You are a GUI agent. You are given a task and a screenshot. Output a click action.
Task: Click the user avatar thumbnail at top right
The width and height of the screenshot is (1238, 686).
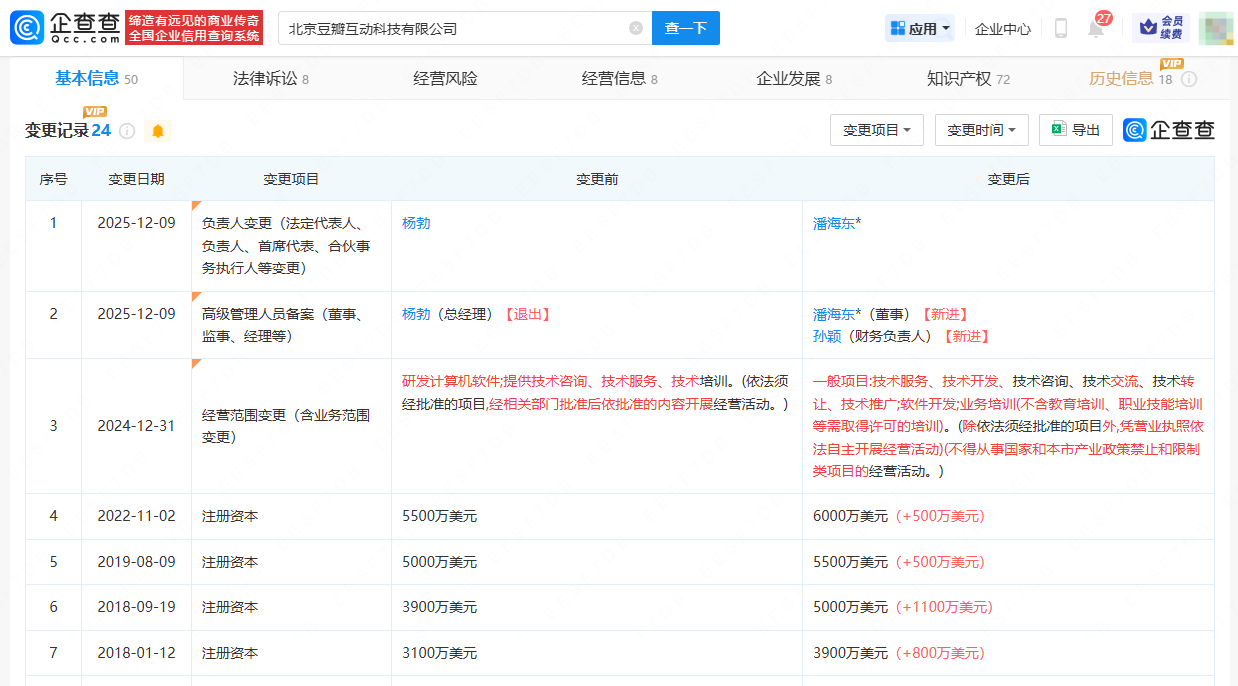(1216, 29)
